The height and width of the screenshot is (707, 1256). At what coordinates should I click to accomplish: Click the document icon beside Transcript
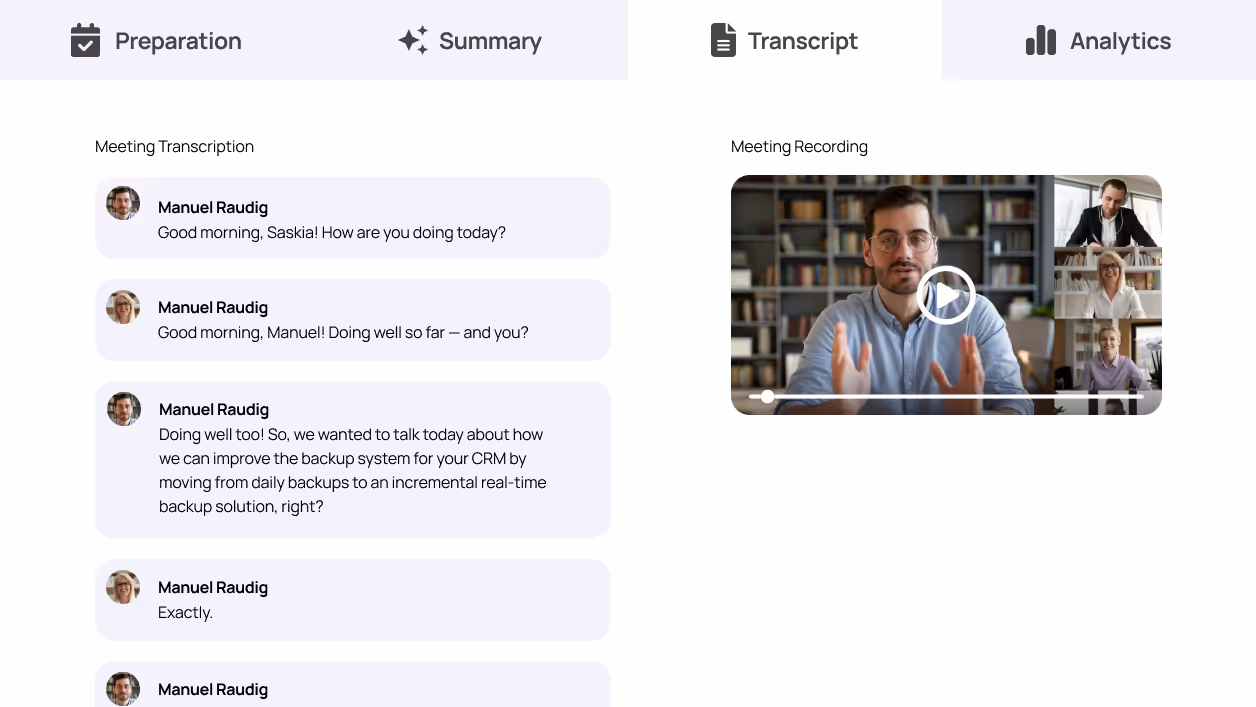723,40
